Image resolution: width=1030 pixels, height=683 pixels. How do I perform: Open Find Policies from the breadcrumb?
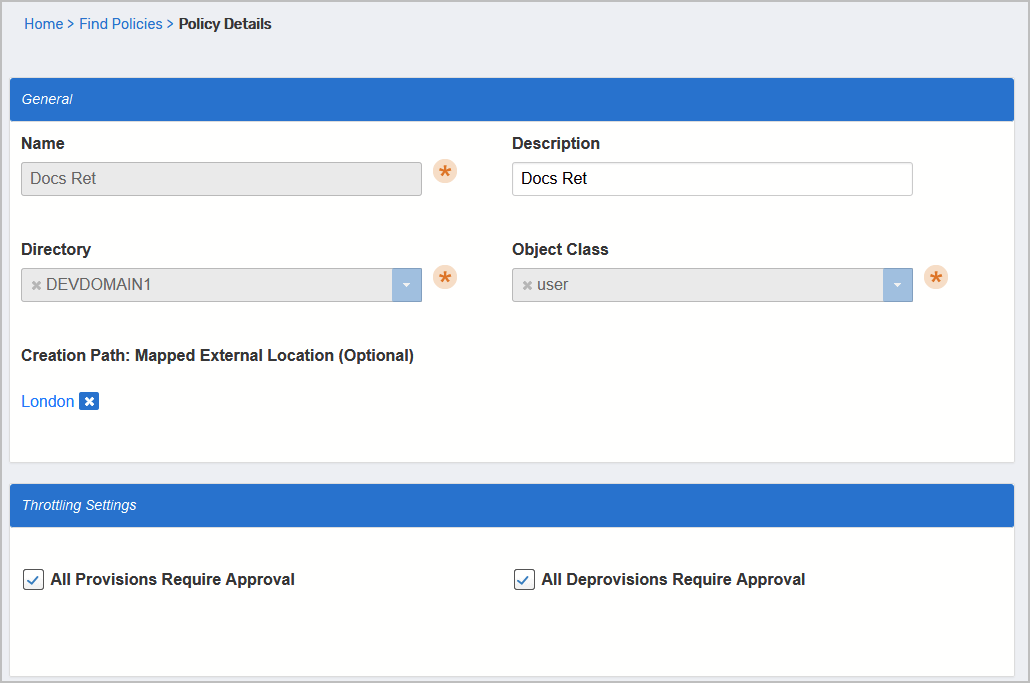click(x=120, y=23)
